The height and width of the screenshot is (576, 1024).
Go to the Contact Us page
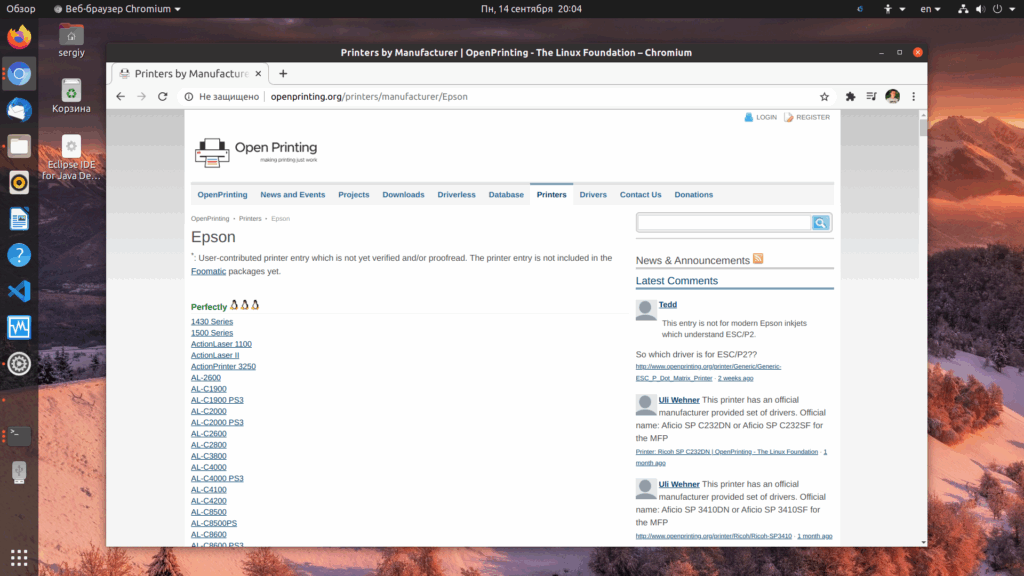pyautogui.click(x=640, y=195)
